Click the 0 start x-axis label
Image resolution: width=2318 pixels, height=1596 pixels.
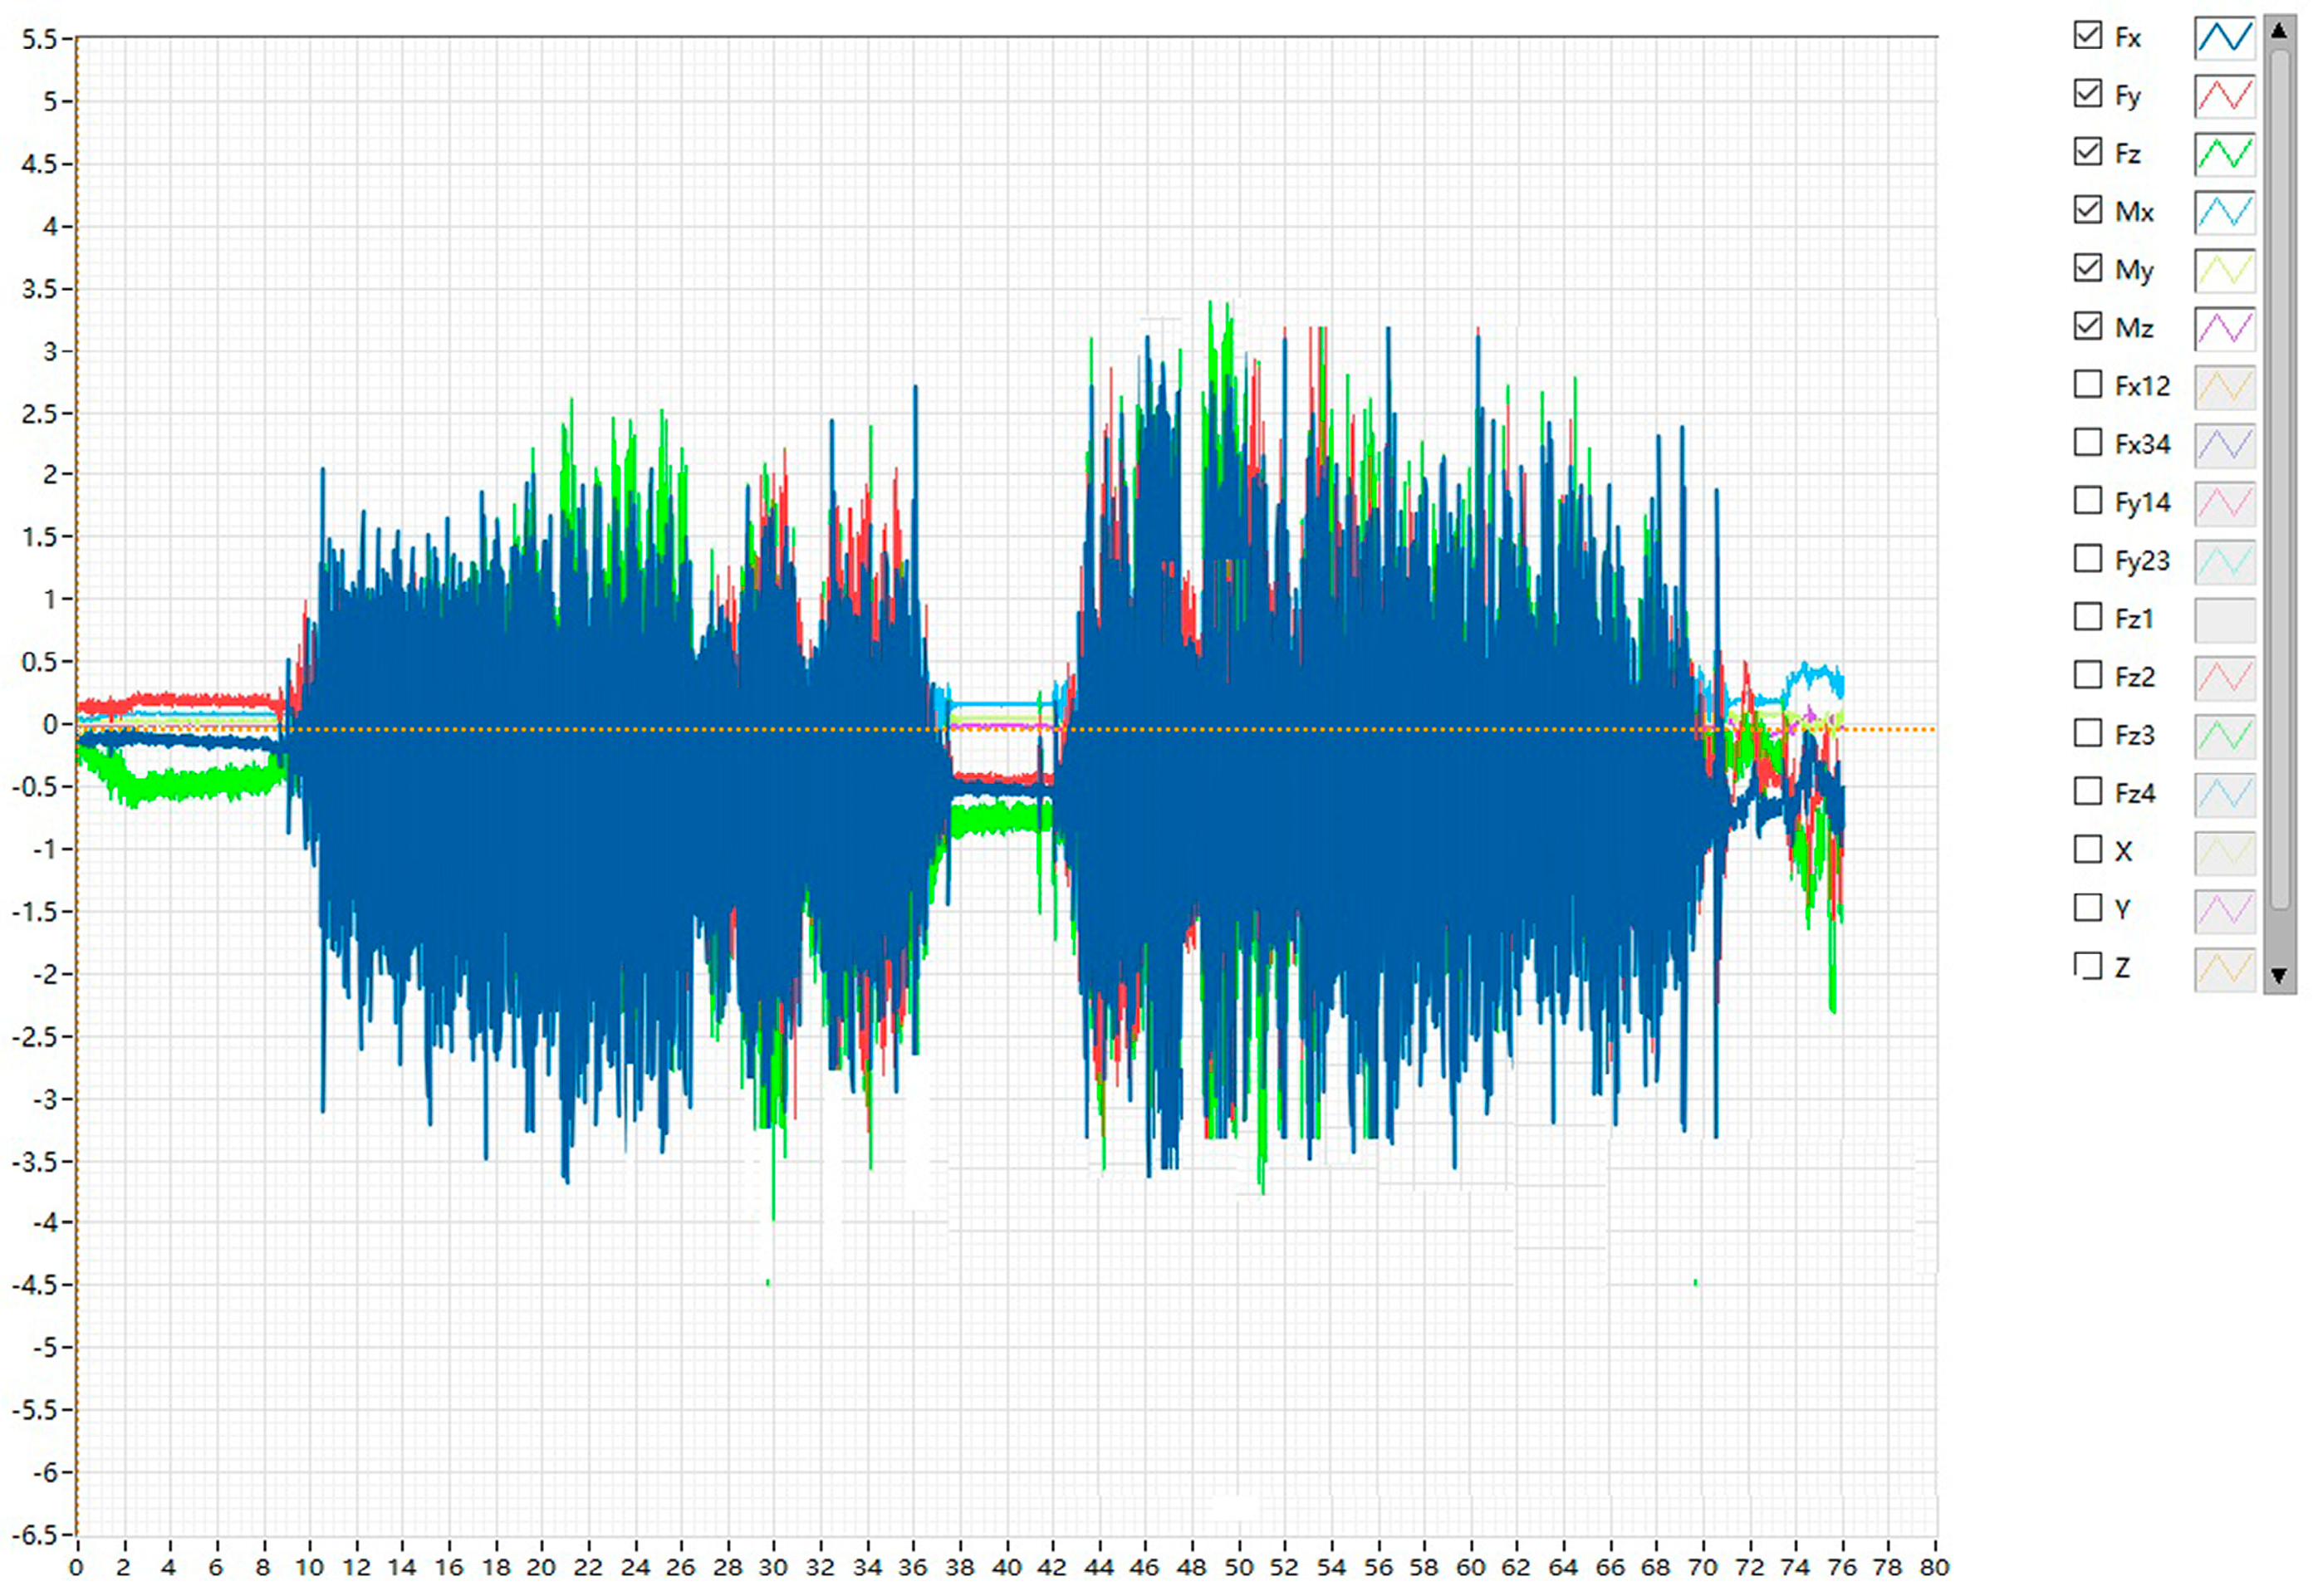76,1567
